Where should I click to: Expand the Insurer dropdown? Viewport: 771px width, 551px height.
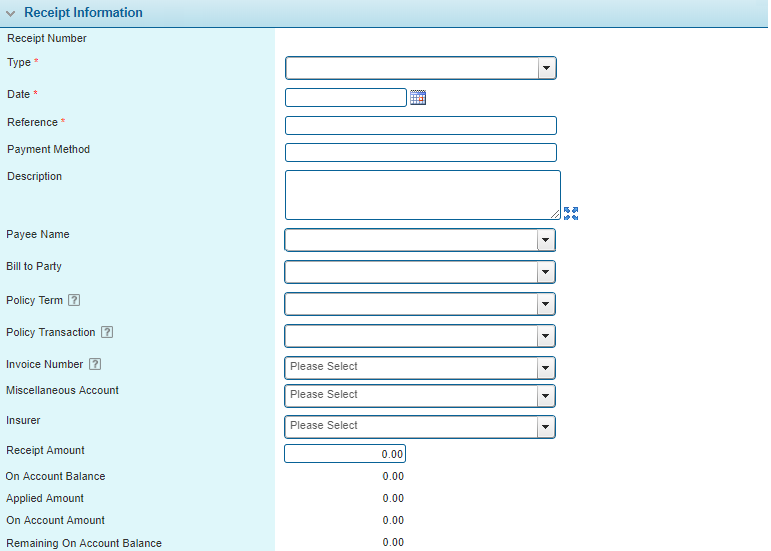point(545,427)
